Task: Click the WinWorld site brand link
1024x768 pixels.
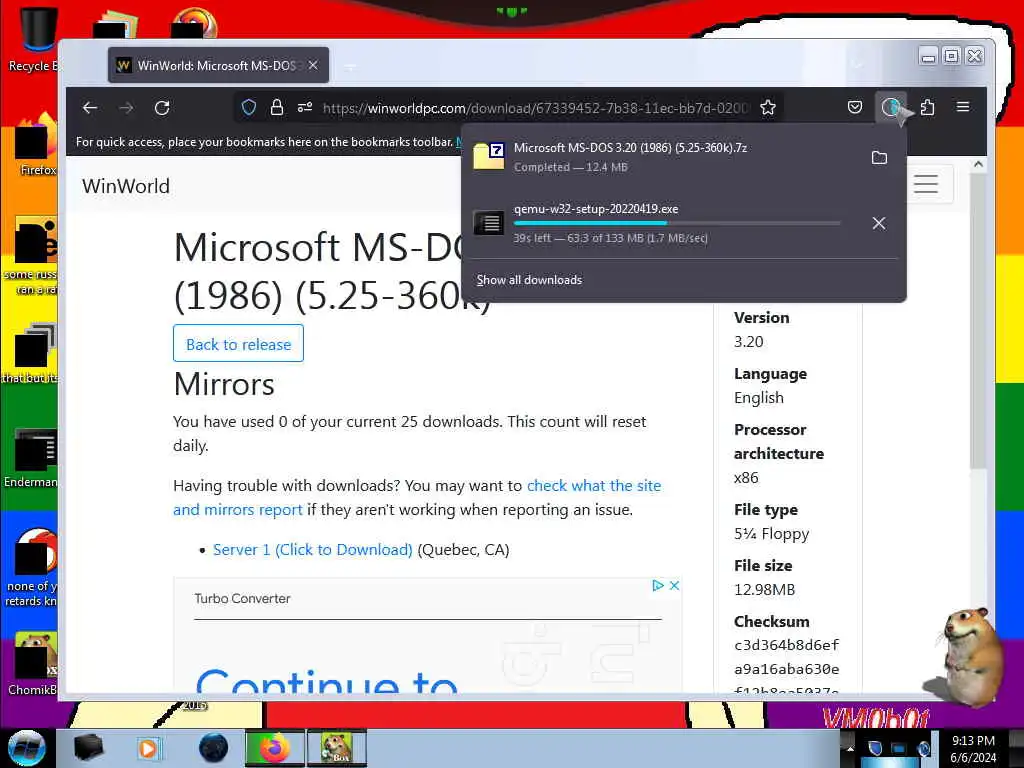Action: click(126, 186)
